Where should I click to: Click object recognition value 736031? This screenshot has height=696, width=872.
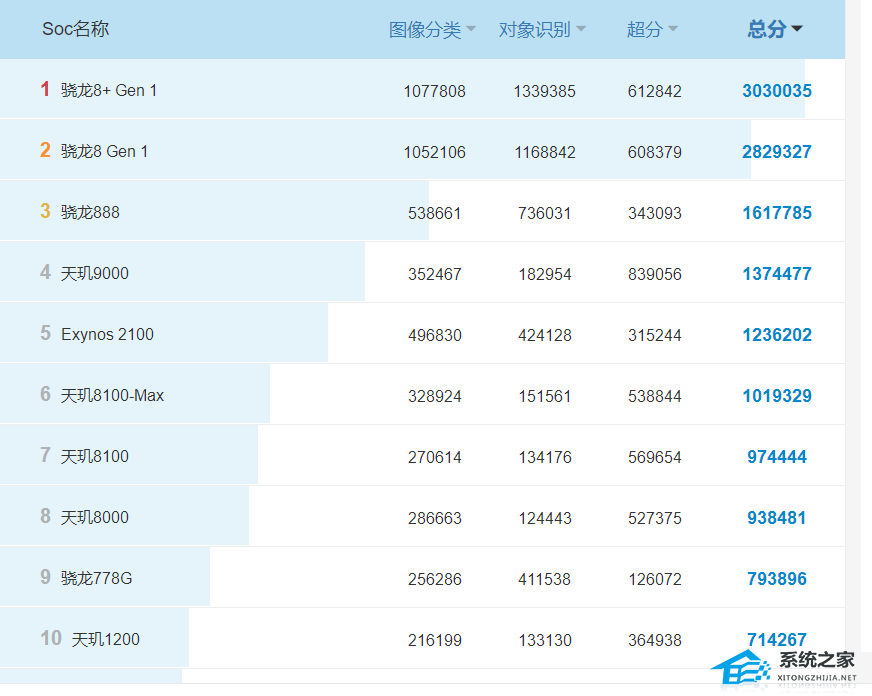[x=544, y=213]
